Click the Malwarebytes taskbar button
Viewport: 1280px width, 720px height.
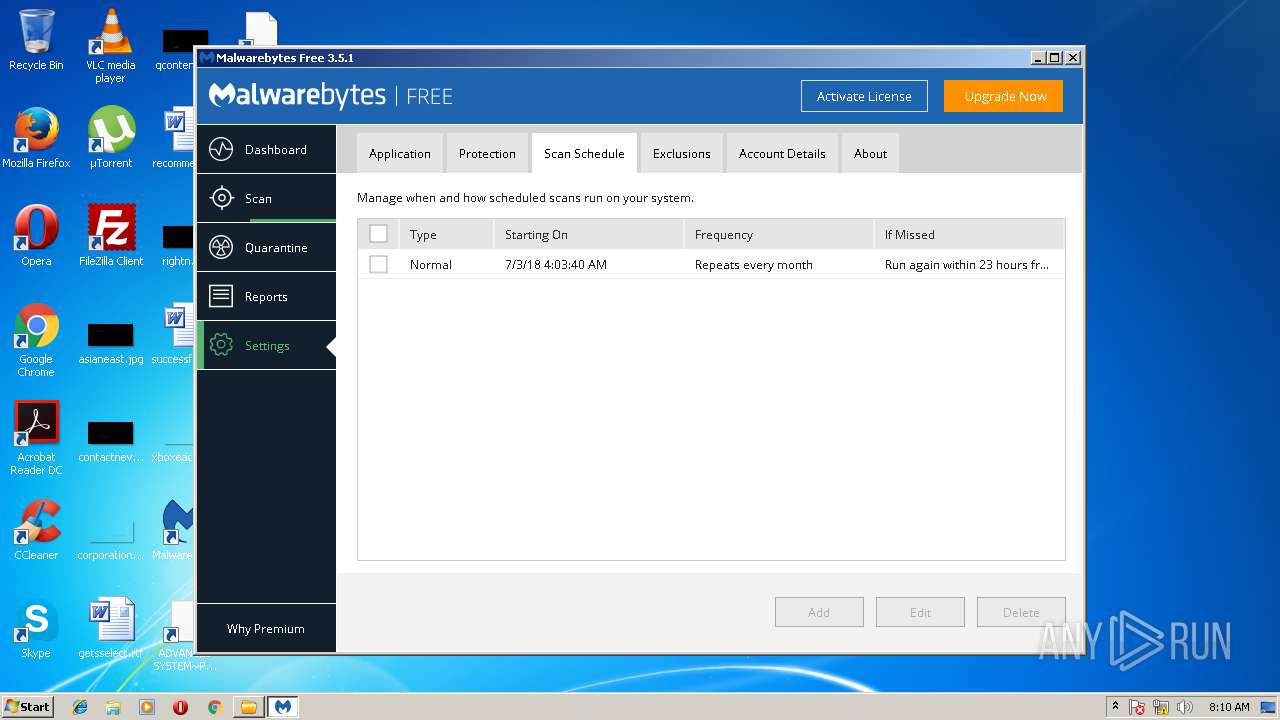click(x=283, y=707)
